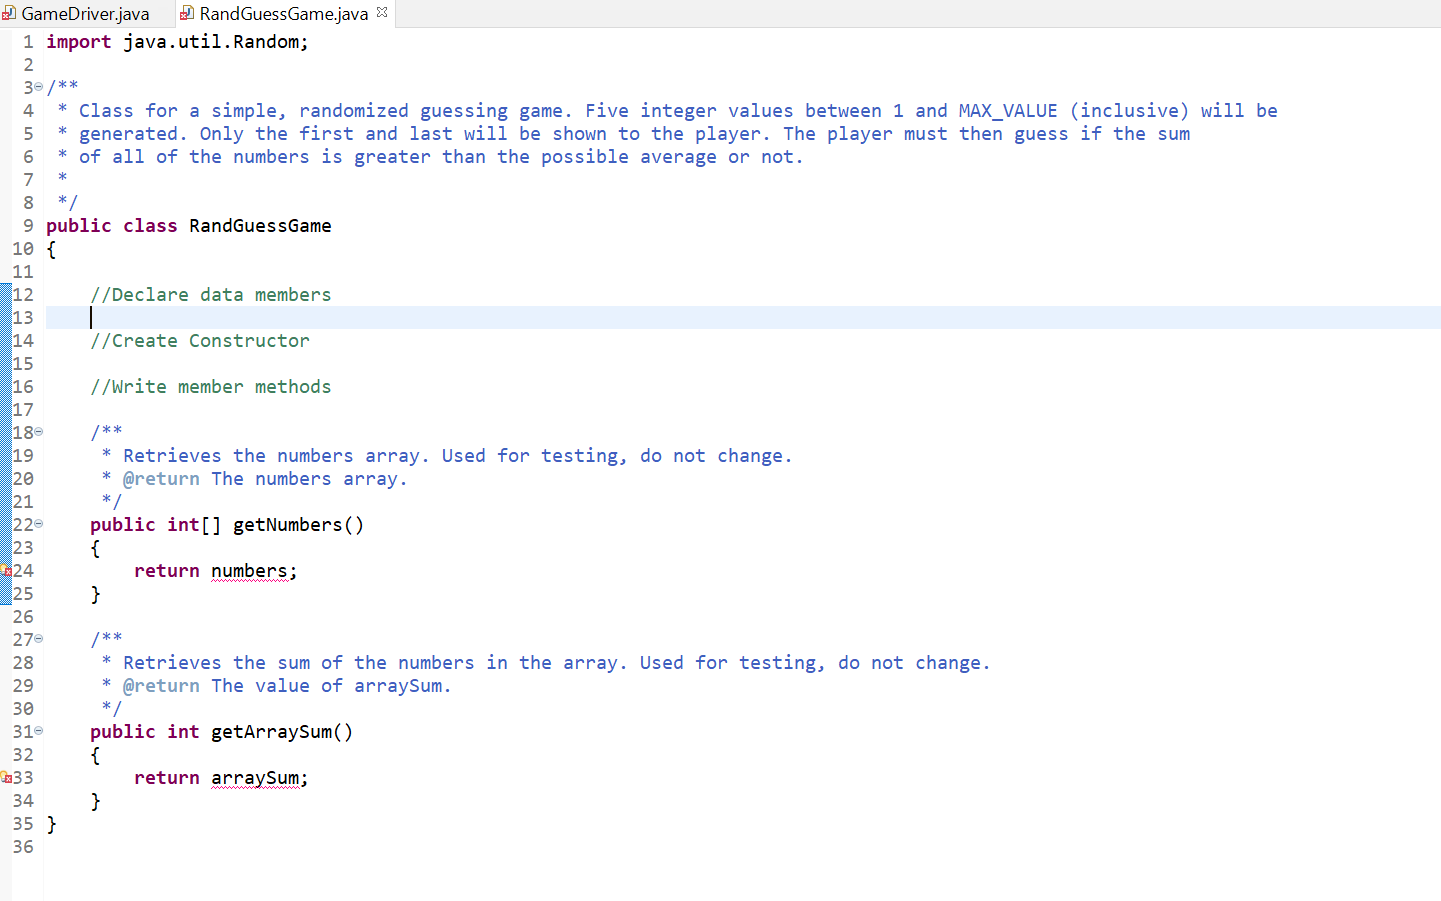
Task: Click the Java file icon on RandGuessGame.java tab
Action: coord(186,13)
